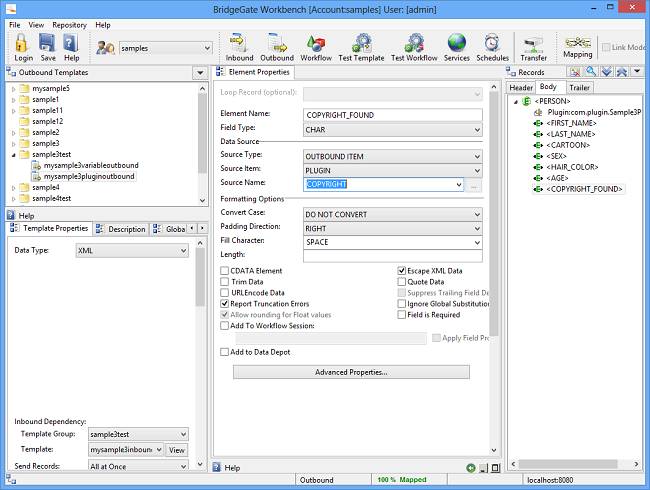
Task: Click the magnifier search icon in Records toolbar
Action: click(591, 72)
